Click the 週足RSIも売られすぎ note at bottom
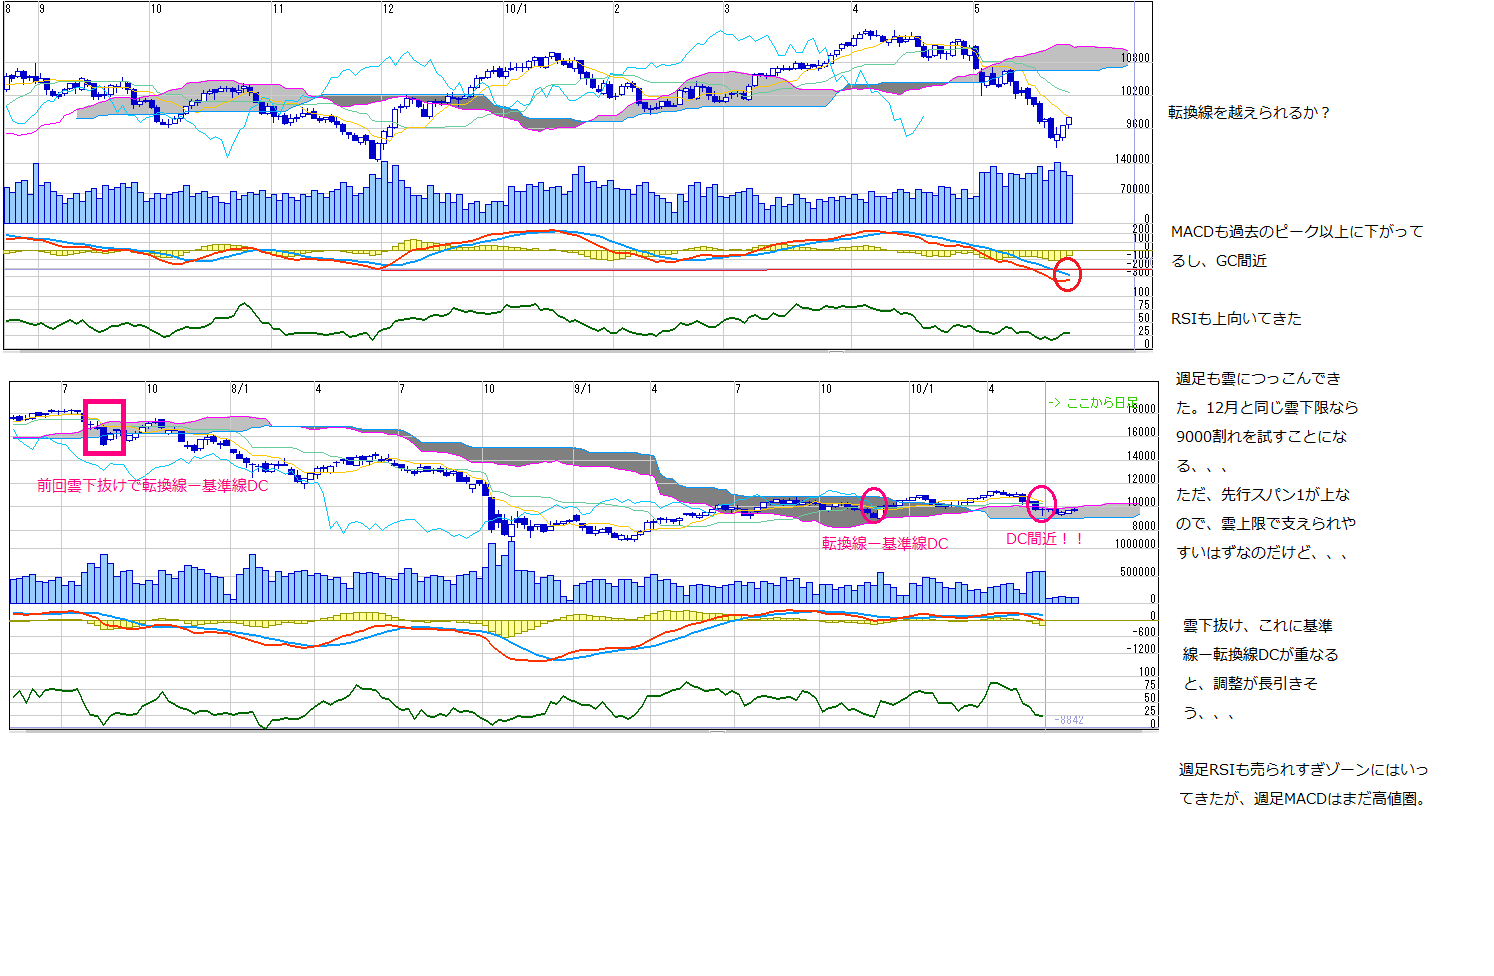 tap(1303, 784)
